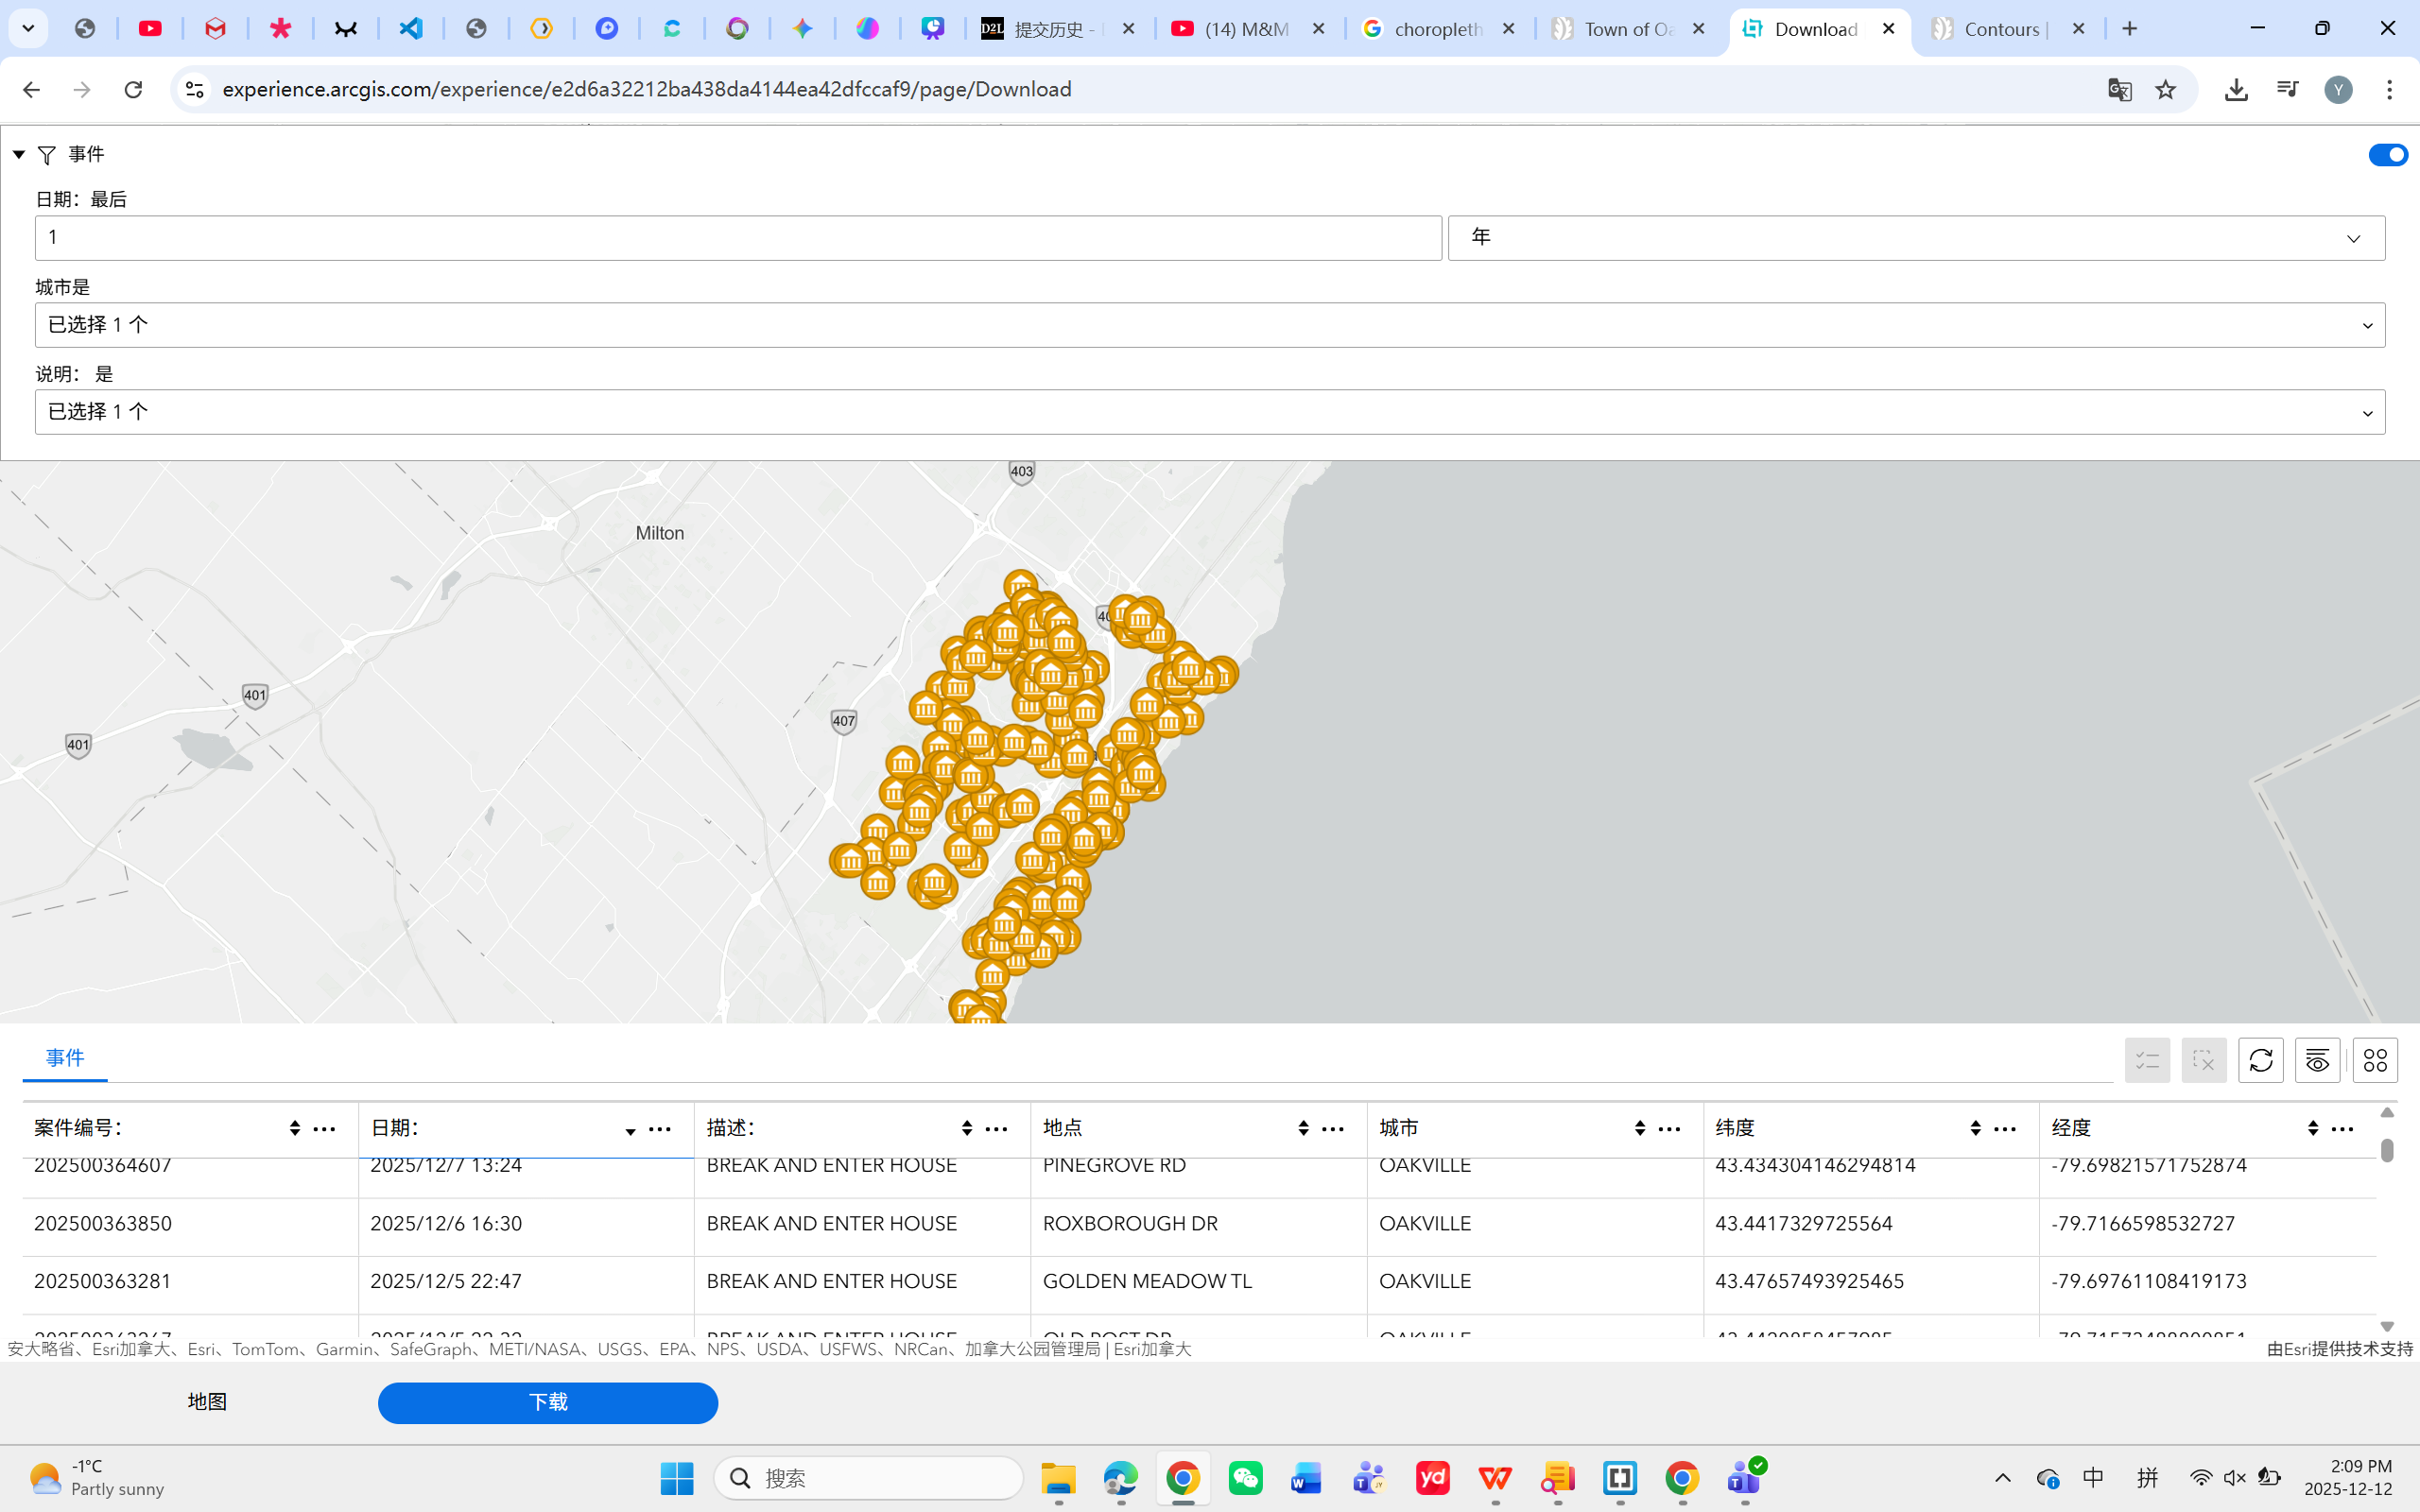Click the blue 下载 button
Image resolution: width=2420 pixels, height=1512 pixels.
click(x=547, y=1402)
